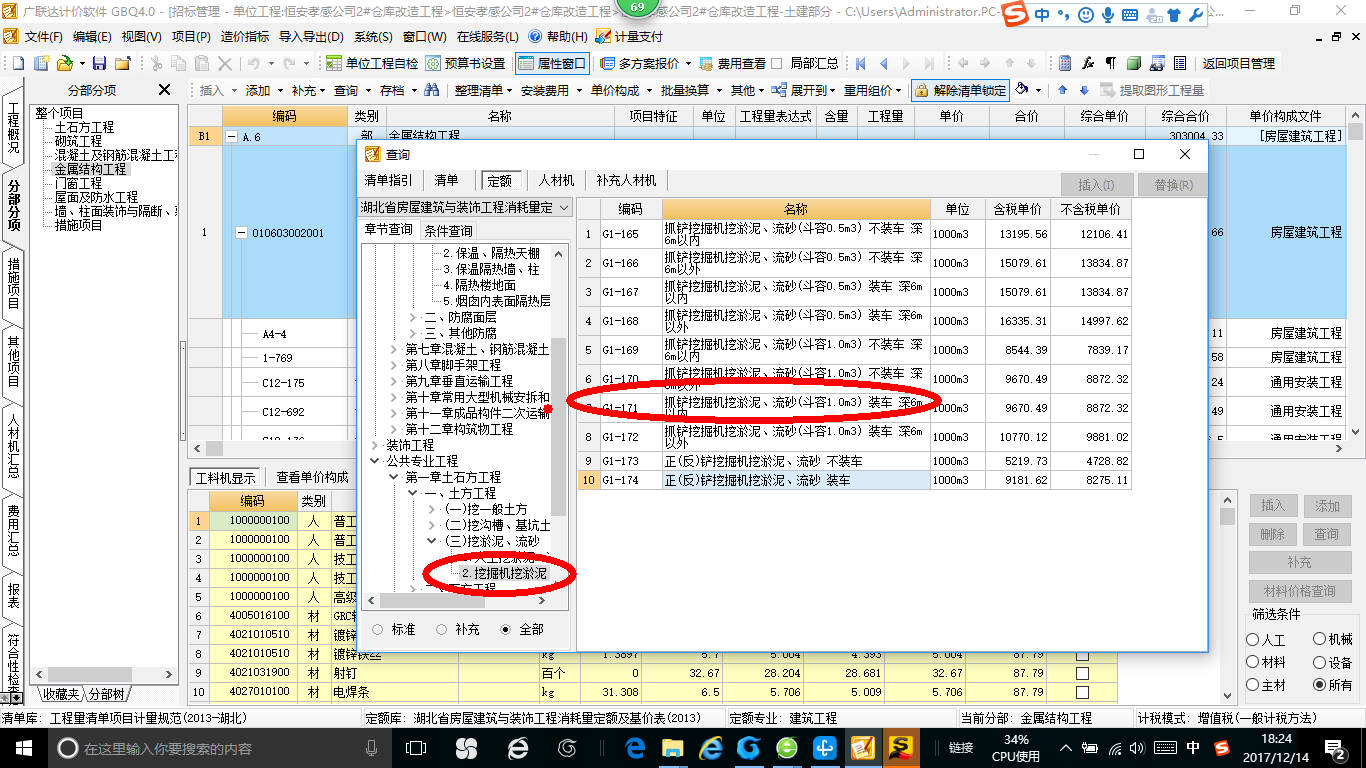This screenshot has height=768, width=1366.
Task: Switch to 查看单价构成 tab
Action: pyautogui.click(x=313, y=477)
